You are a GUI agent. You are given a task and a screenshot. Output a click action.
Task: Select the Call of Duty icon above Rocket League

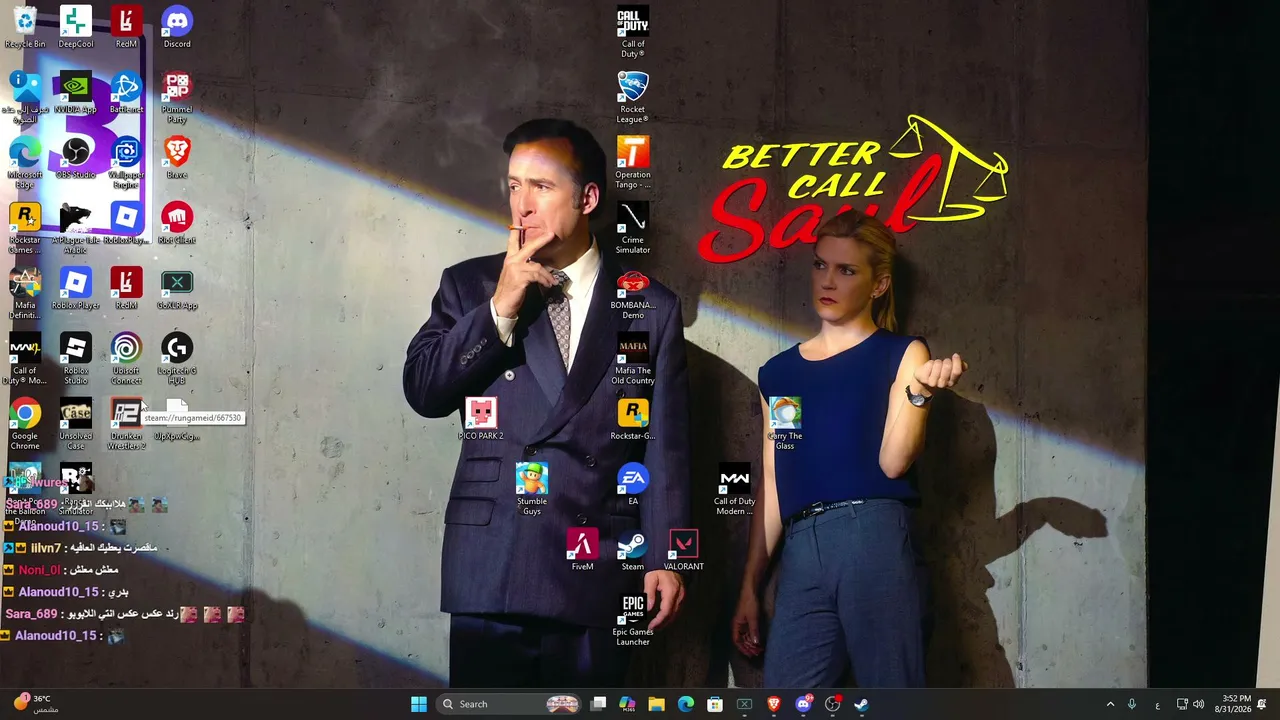633,32
